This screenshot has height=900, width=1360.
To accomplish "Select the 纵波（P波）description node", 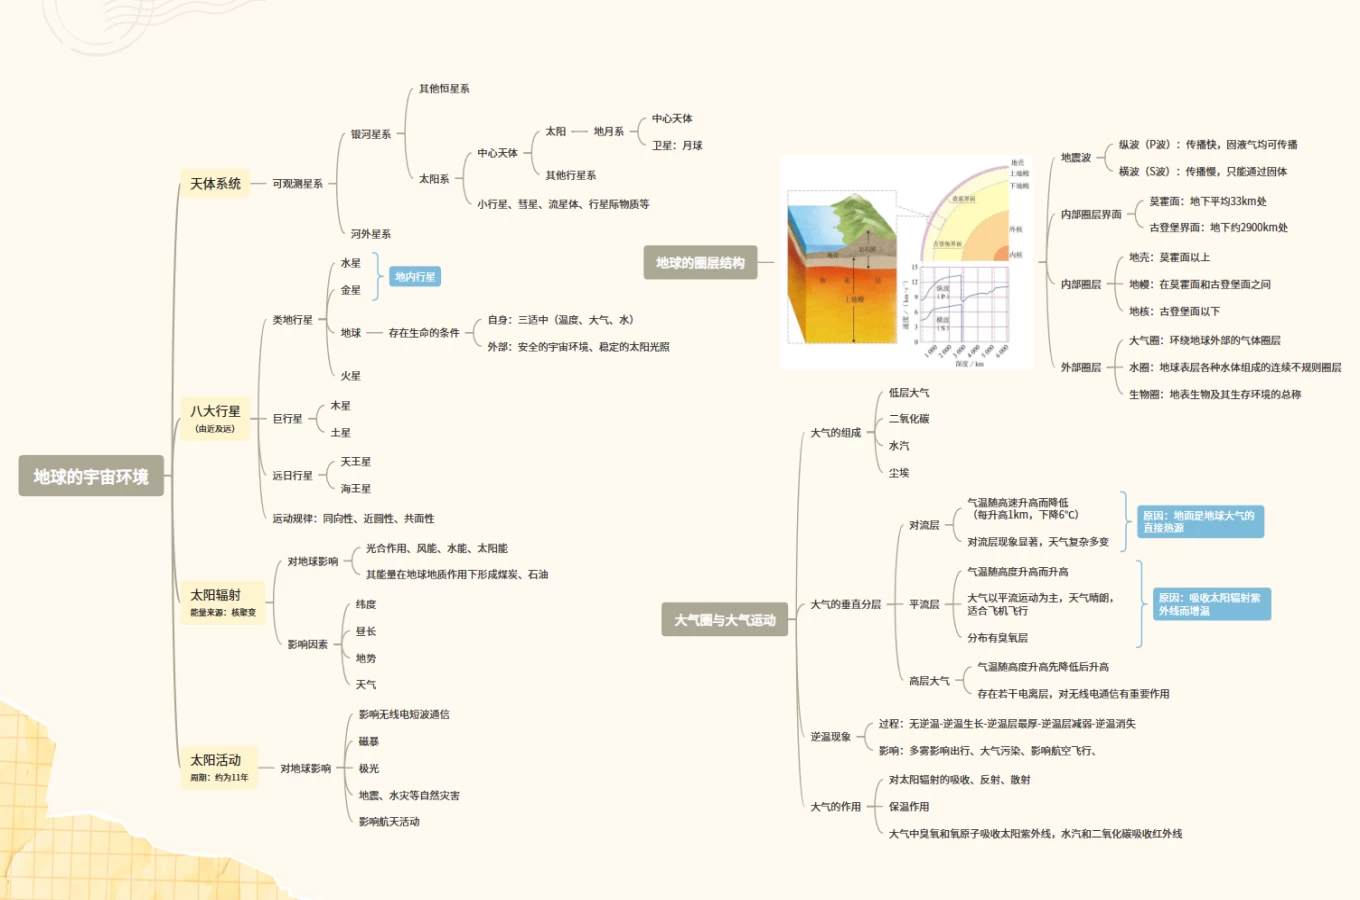I will pos(1208,145).
